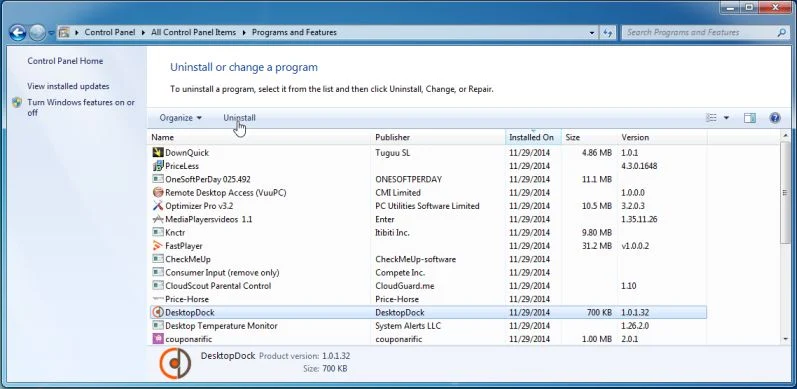
Task: Open the recent pages dropdown arrow
Action: [51, 34]
